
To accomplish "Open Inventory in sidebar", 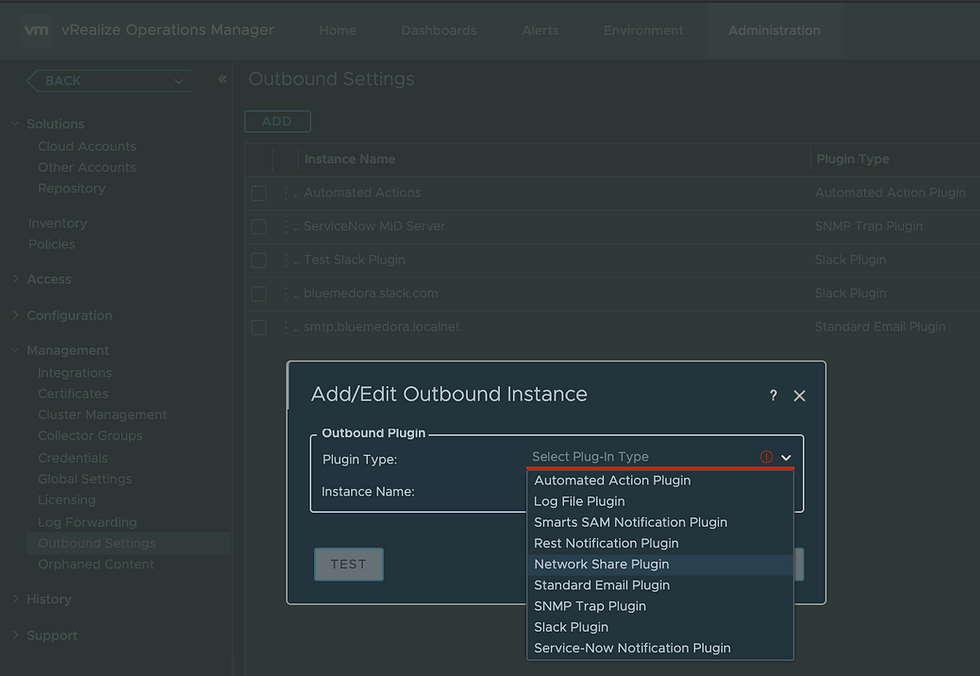I will click(58, 223).
